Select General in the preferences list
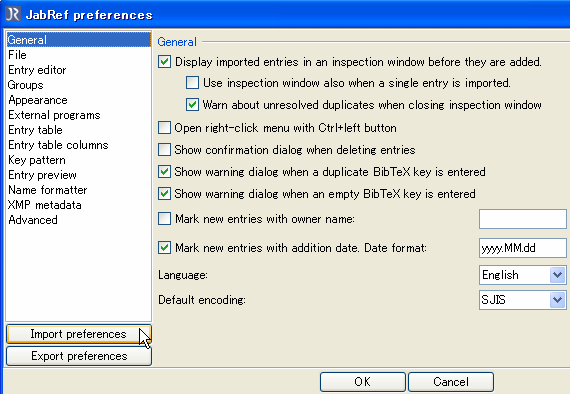The image size is (570, 394). click(x=79, y=40)
